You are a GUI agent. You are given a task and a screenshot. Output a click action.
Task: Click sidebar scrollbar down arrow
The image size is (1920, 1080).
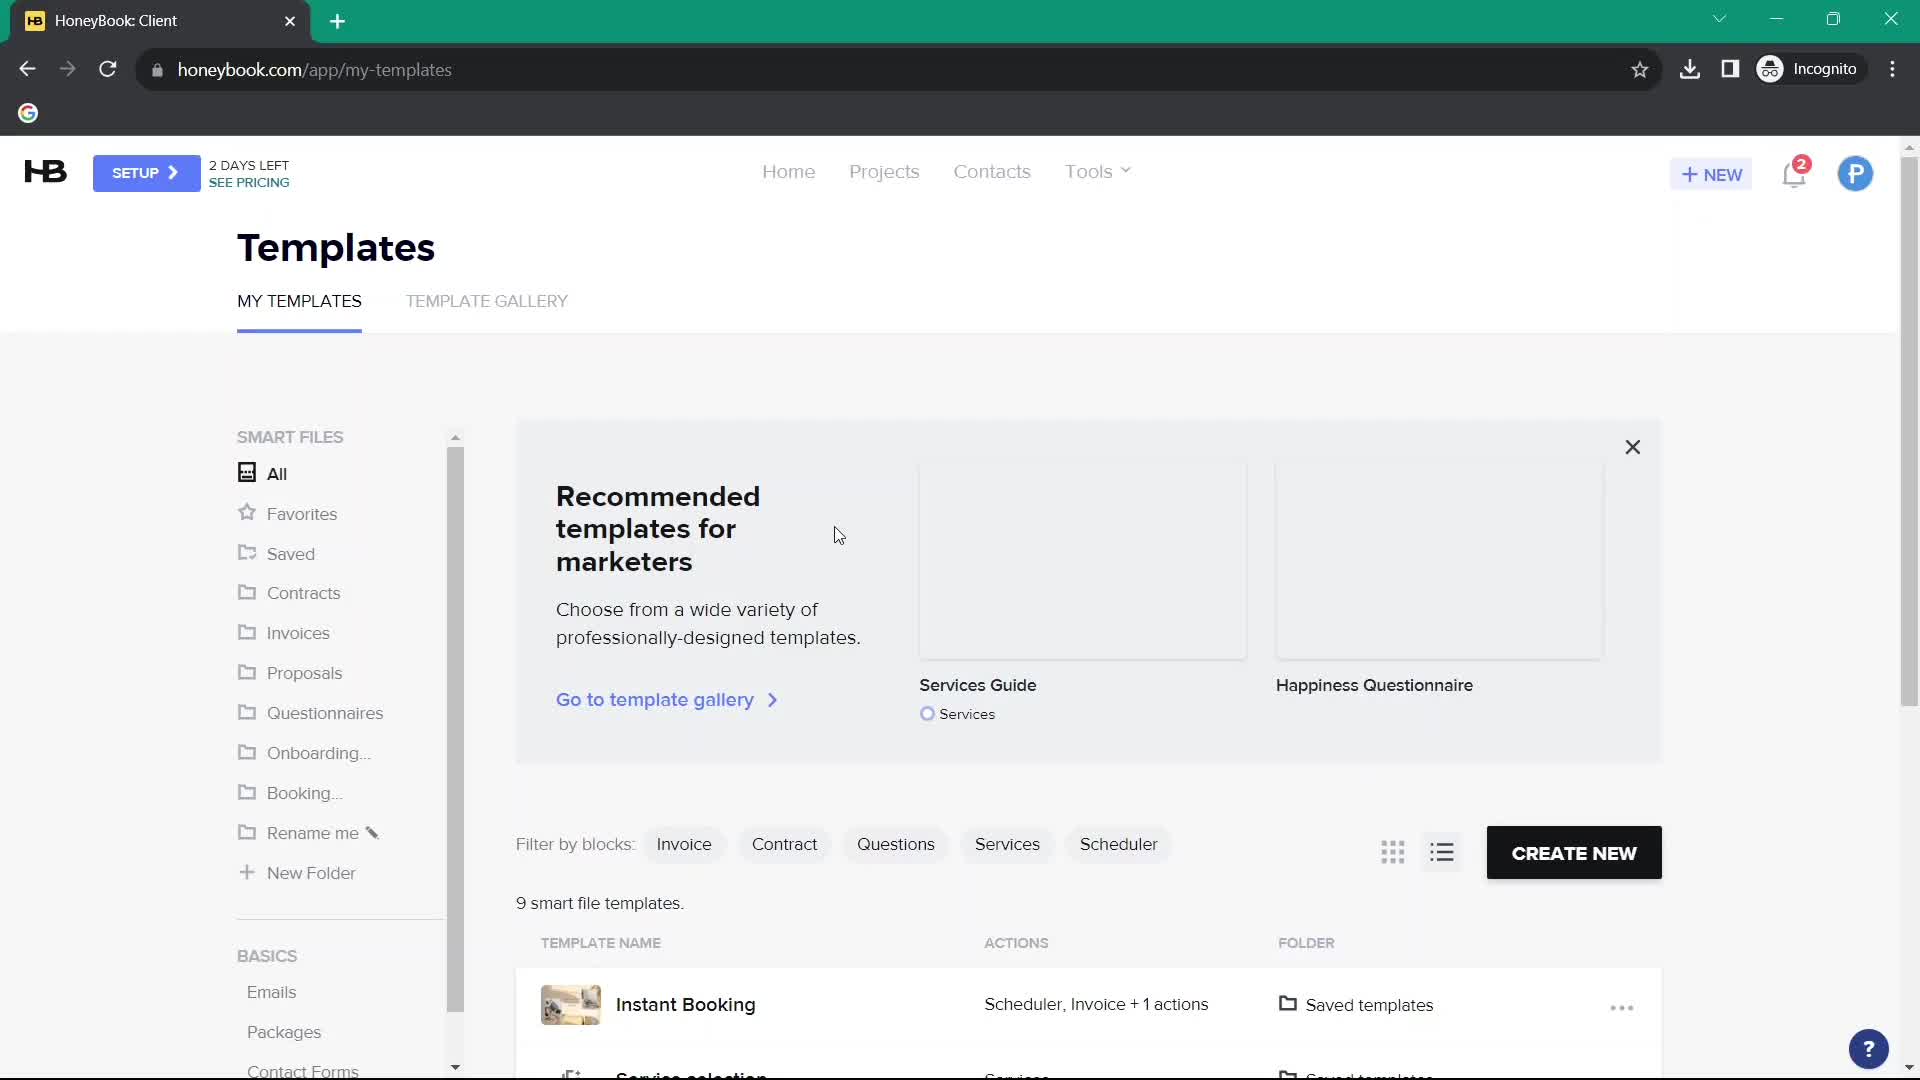coord(455,1068)
